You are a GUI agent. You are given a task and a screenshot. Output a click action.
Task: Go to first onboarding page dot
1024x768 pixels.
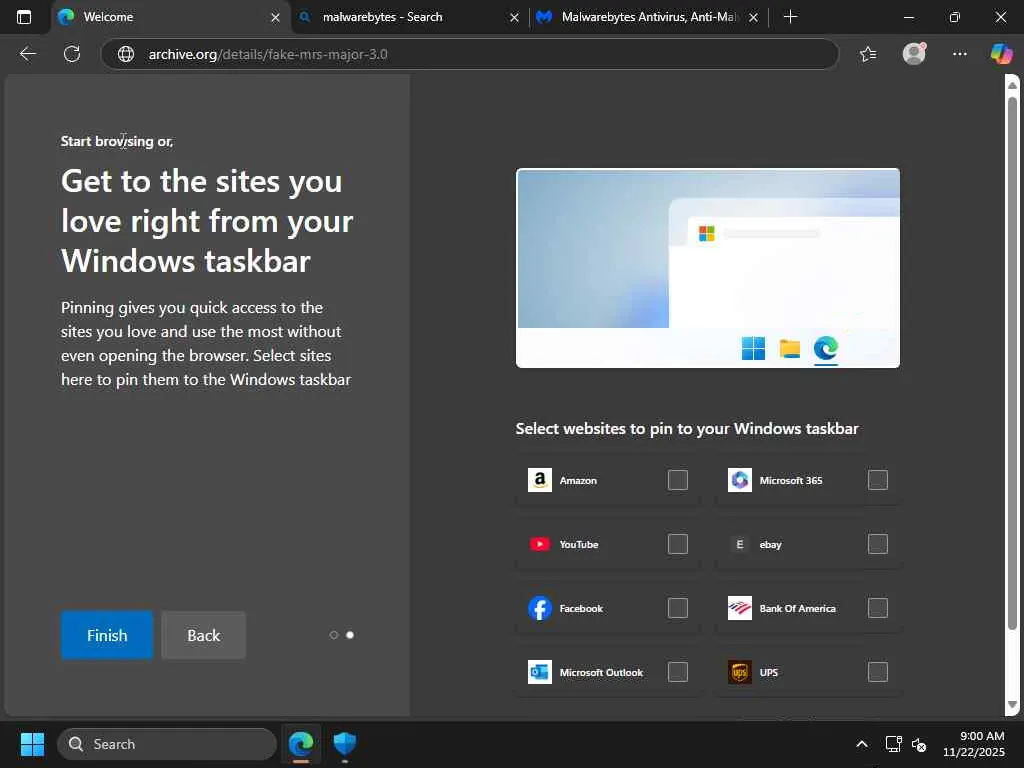point(334,635)
